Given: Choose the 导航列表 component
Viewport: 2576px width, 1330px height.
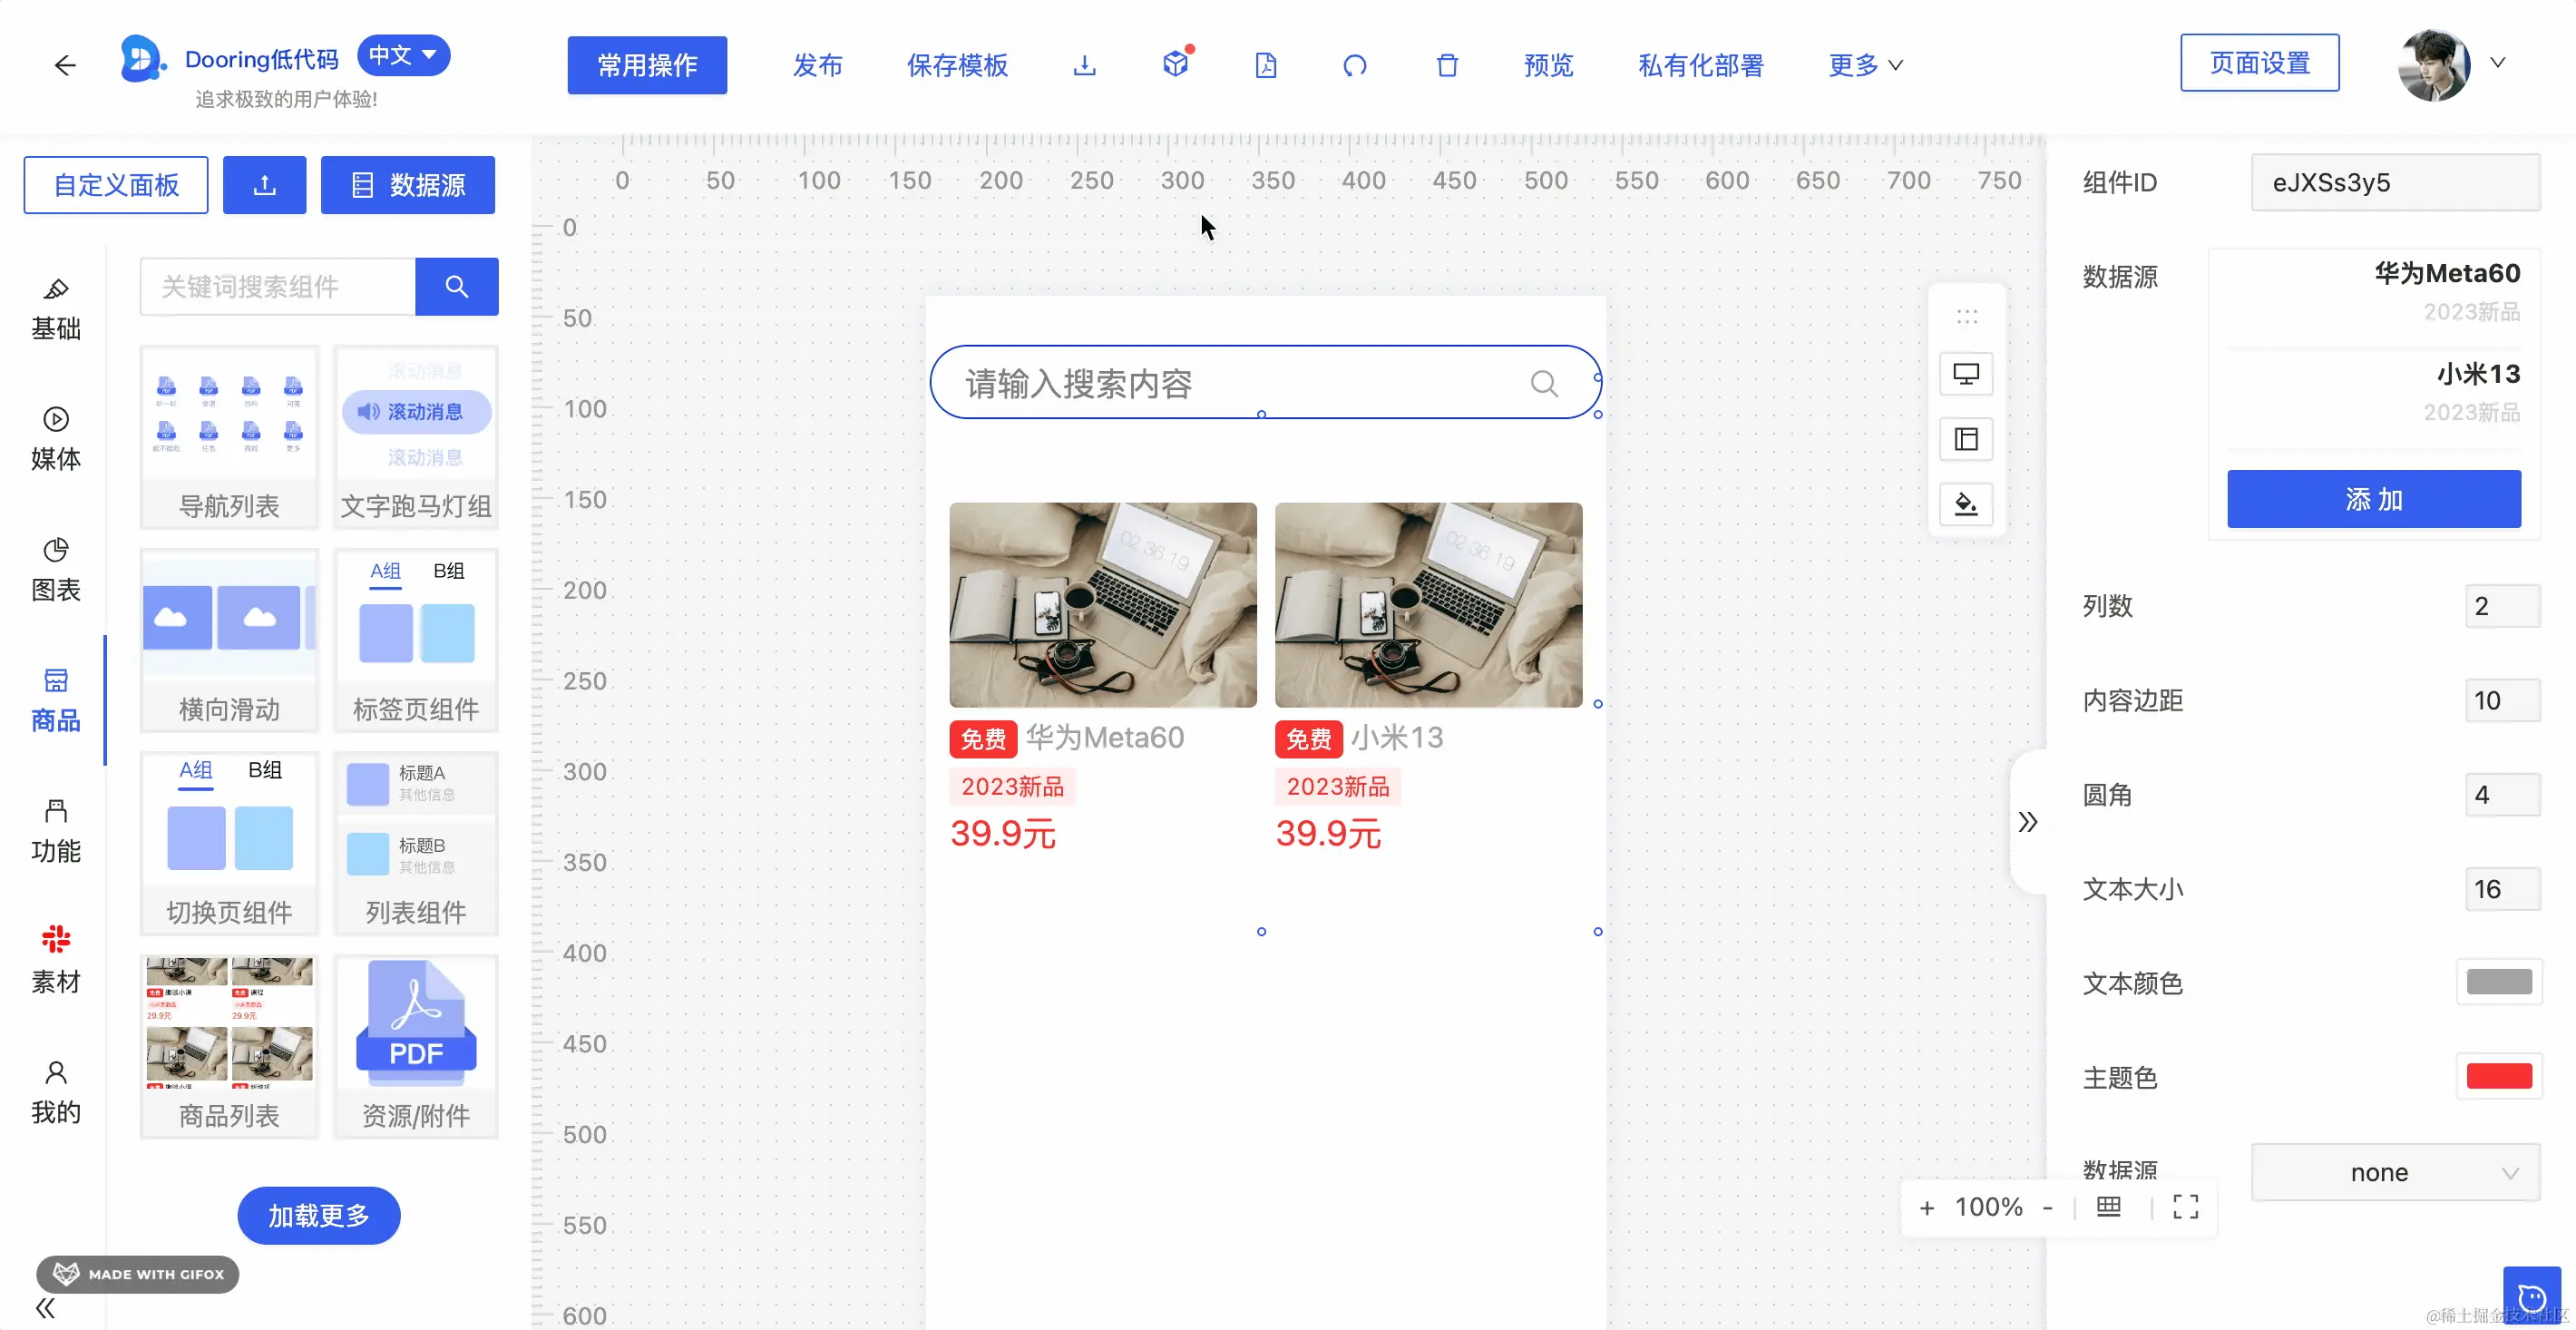Looking at the screenshot, I should point(229,437).
